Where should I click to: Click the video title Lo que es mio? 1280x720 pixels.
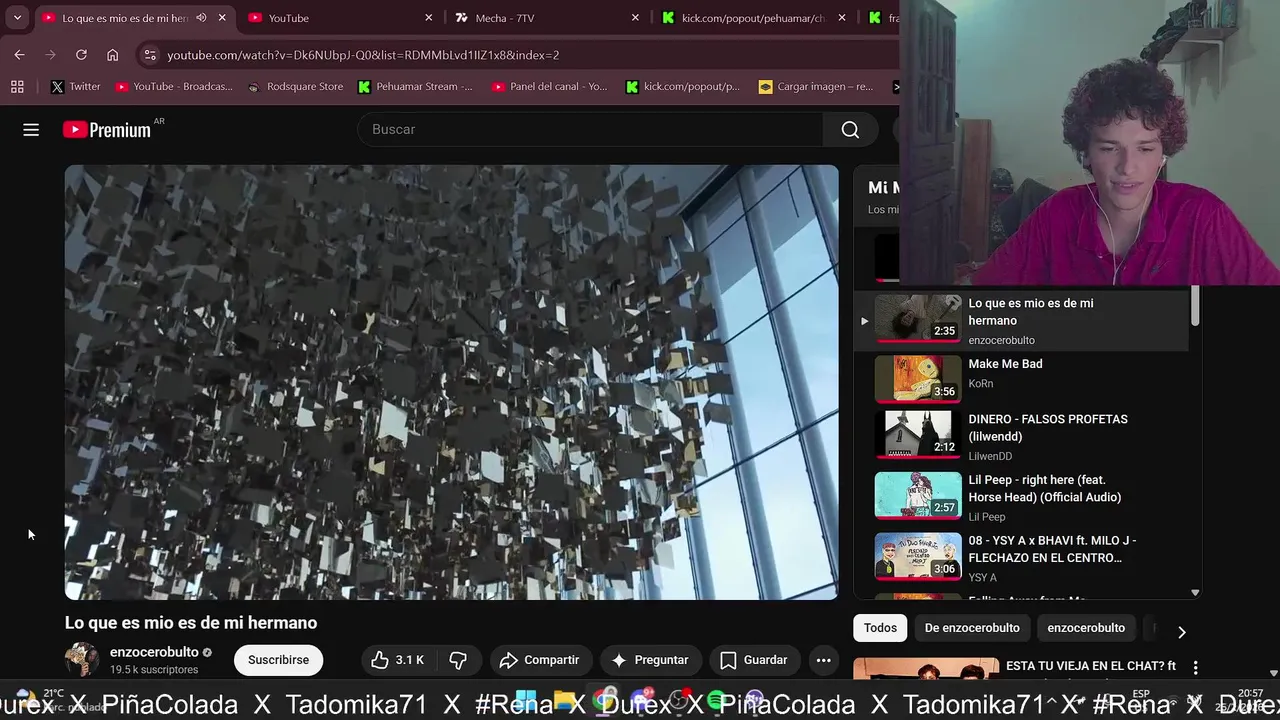191,622
